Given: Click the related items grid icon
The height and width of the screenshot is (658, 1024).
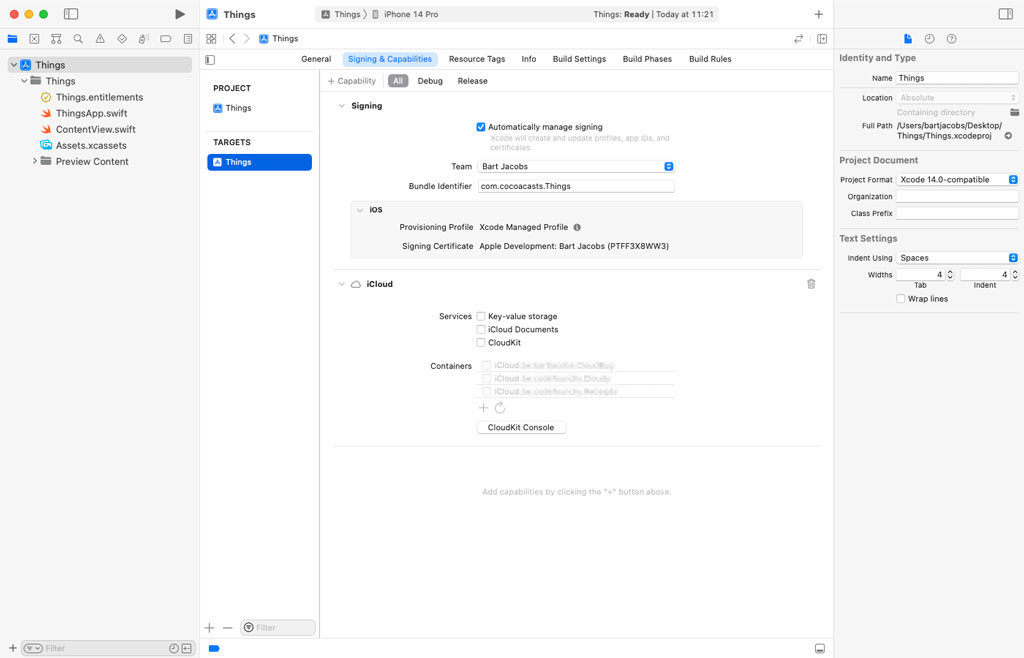Looking at the screenshot, I should [x=211, y=39].
